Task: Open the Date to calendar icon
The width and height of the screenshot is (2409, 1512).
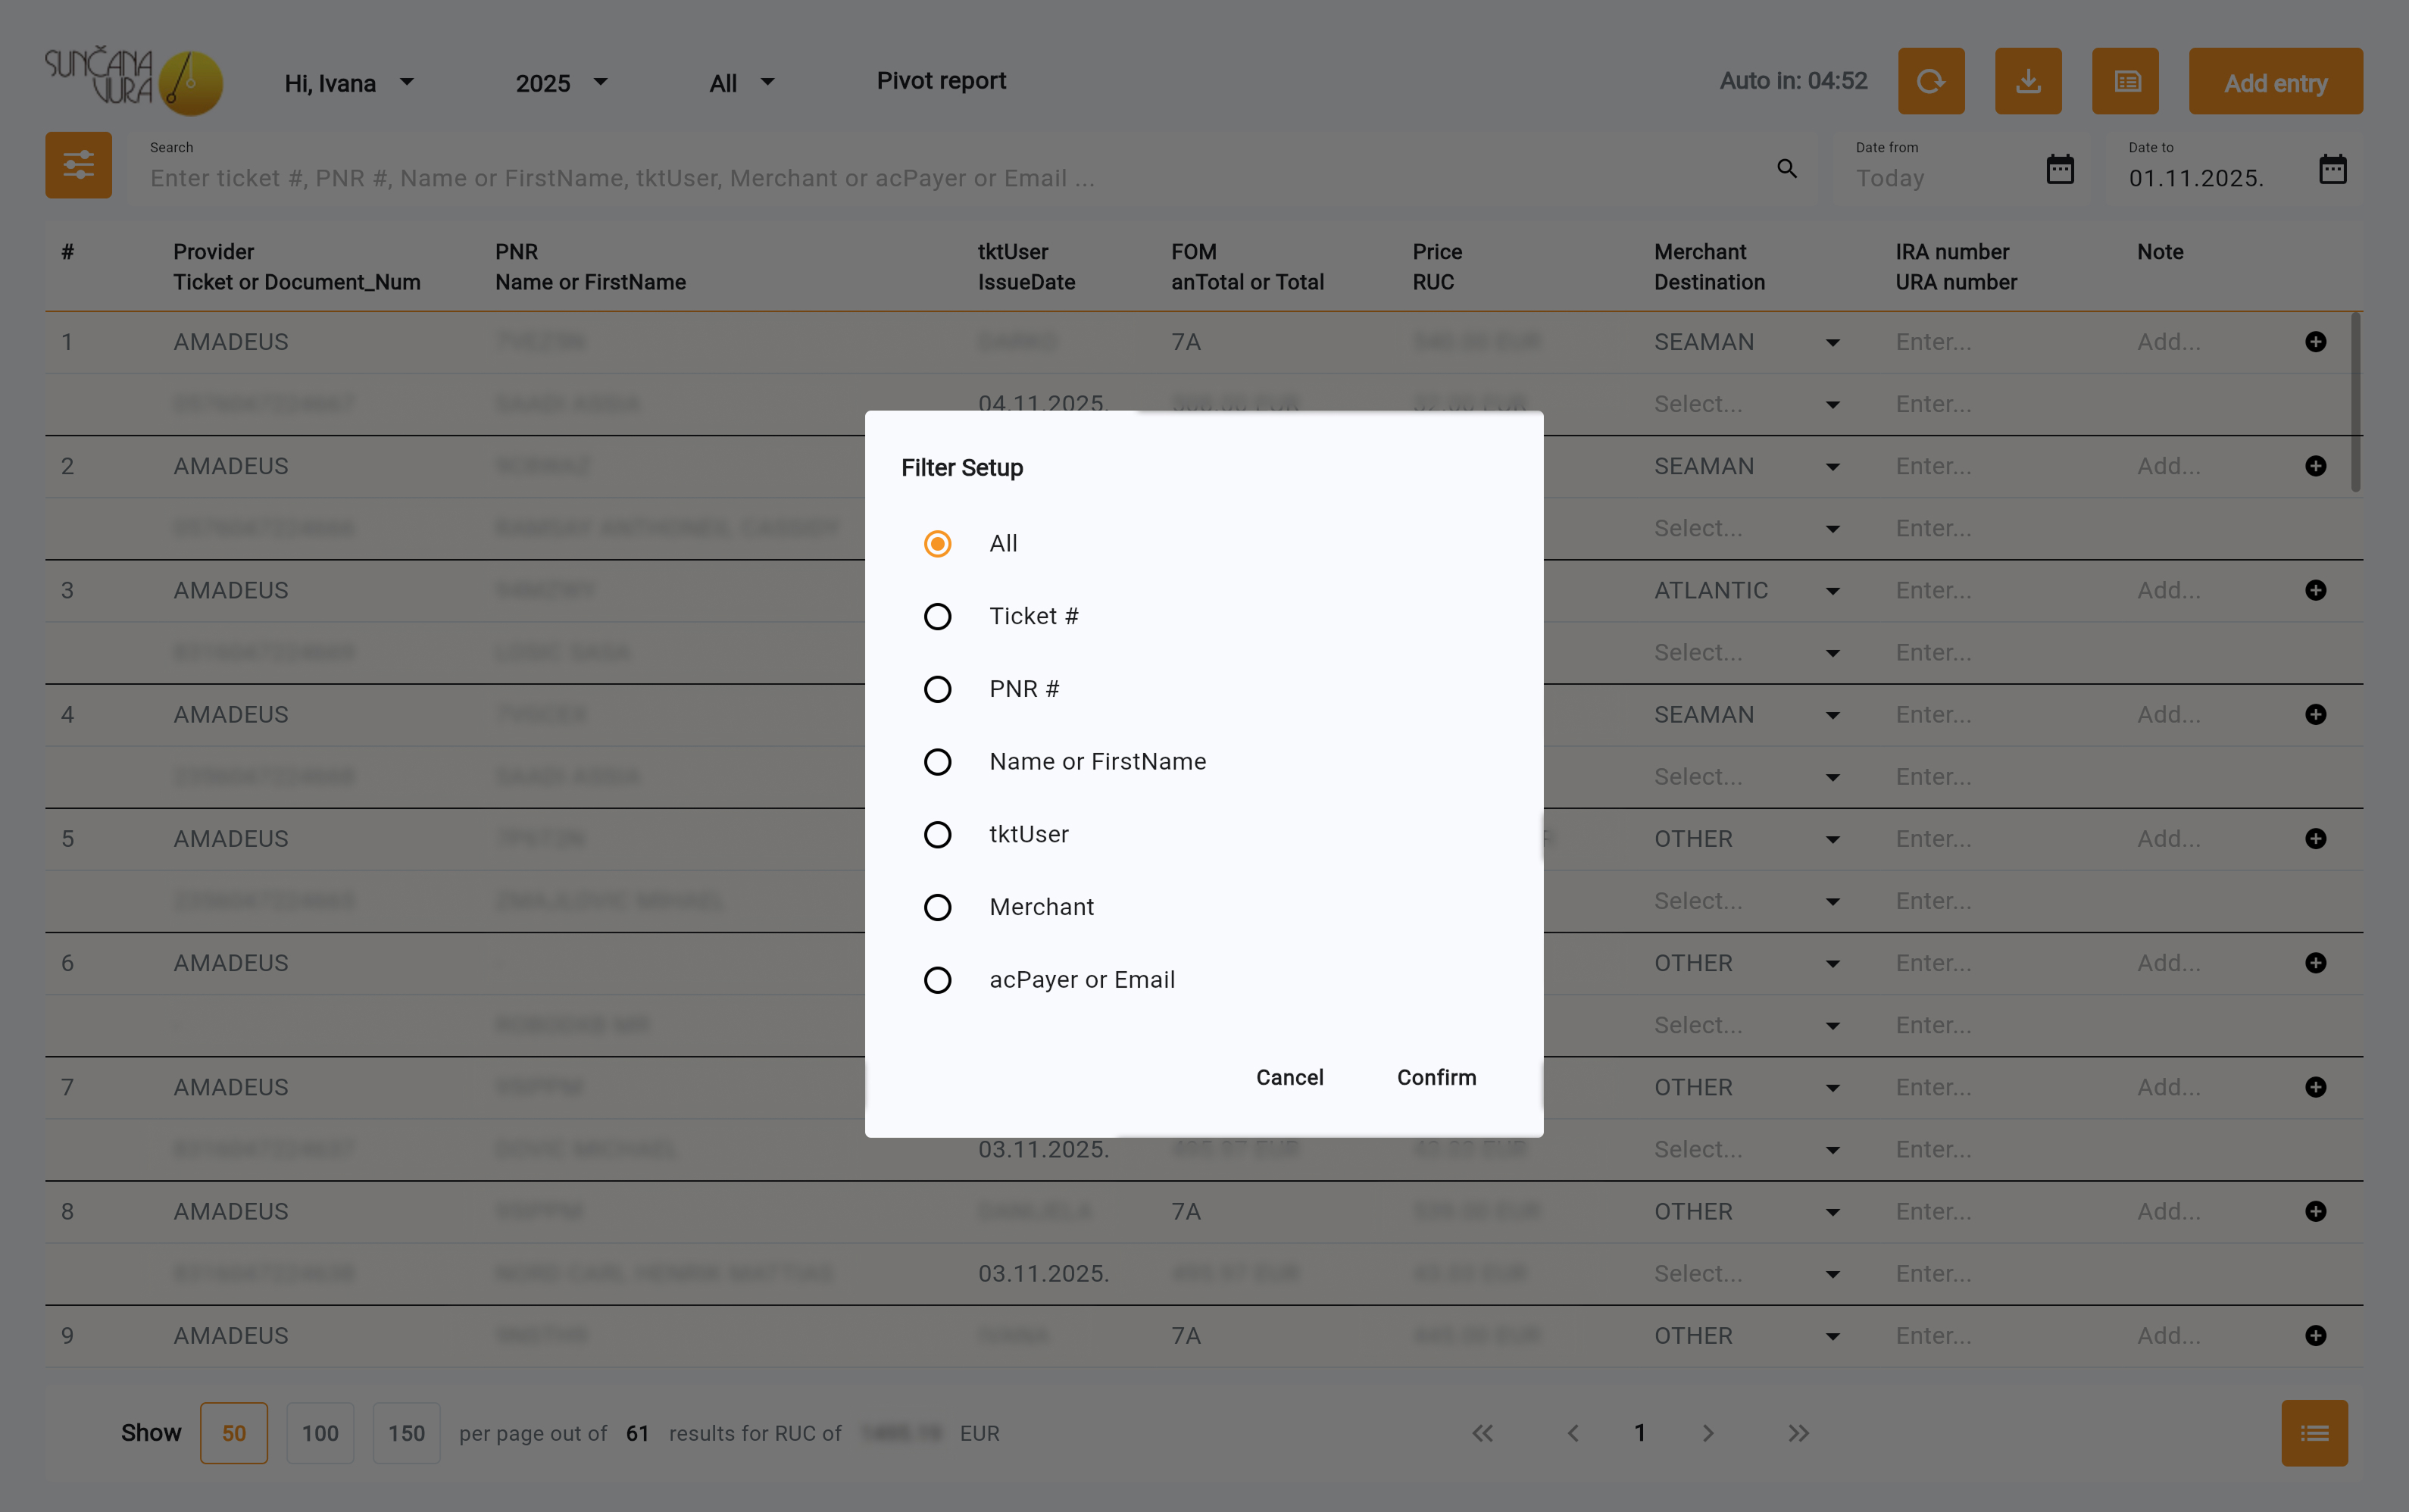Action: pos(2332,169)
